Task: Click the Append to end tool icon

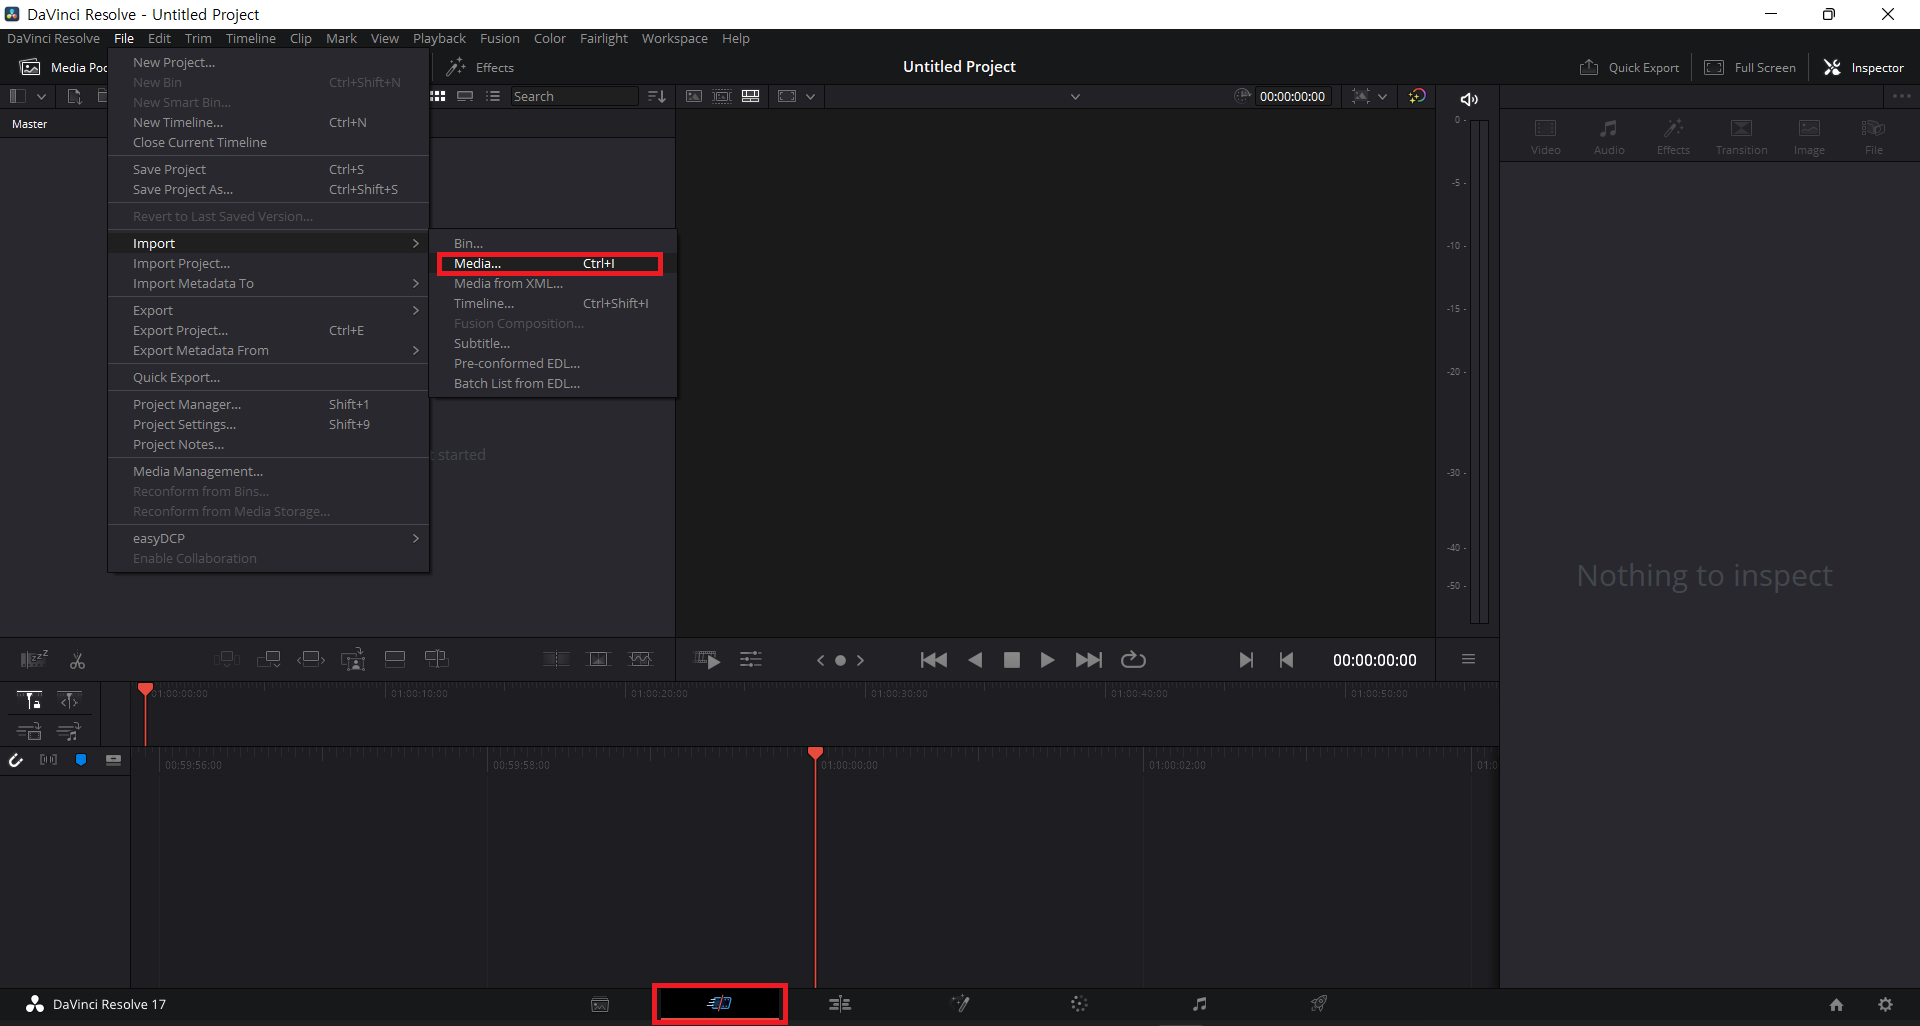Action: tap(269, 659)
